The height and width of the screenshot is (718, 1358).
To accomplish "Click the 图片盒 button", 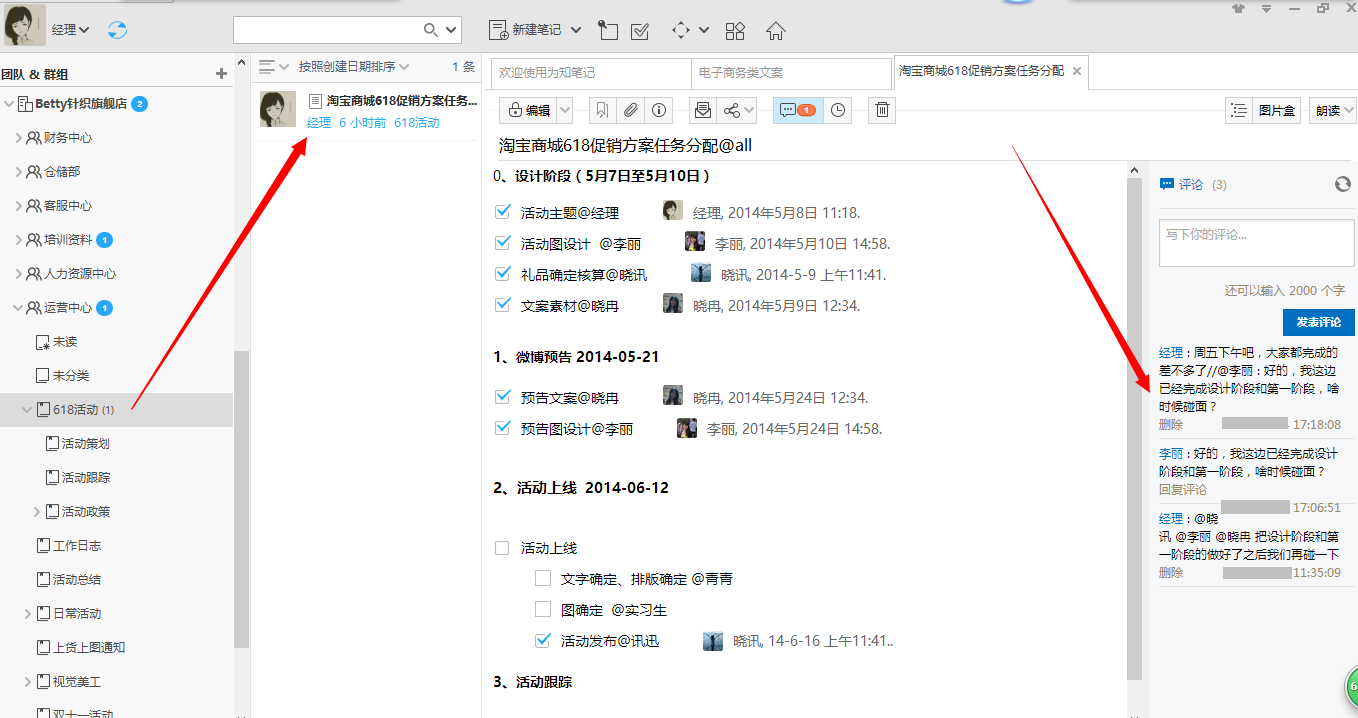I will (1277, 110).
